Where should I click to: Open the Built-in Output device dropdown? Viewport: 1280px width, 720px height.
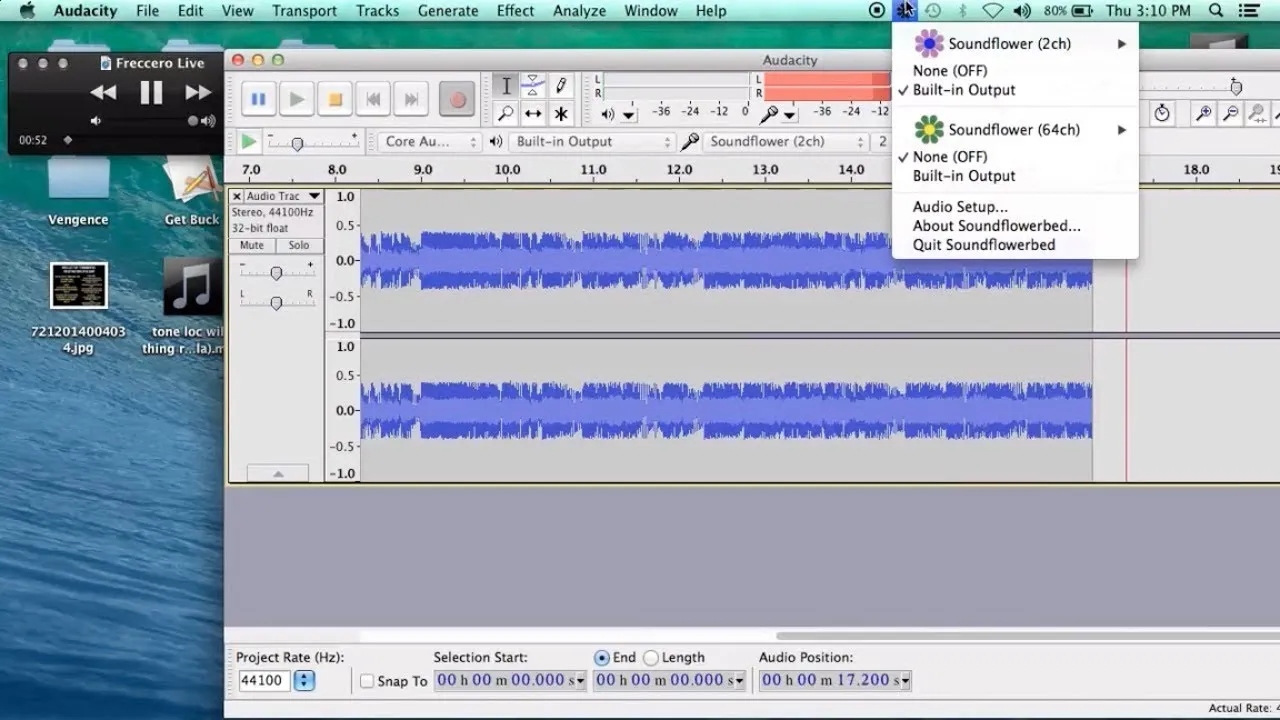click(592, 142)
